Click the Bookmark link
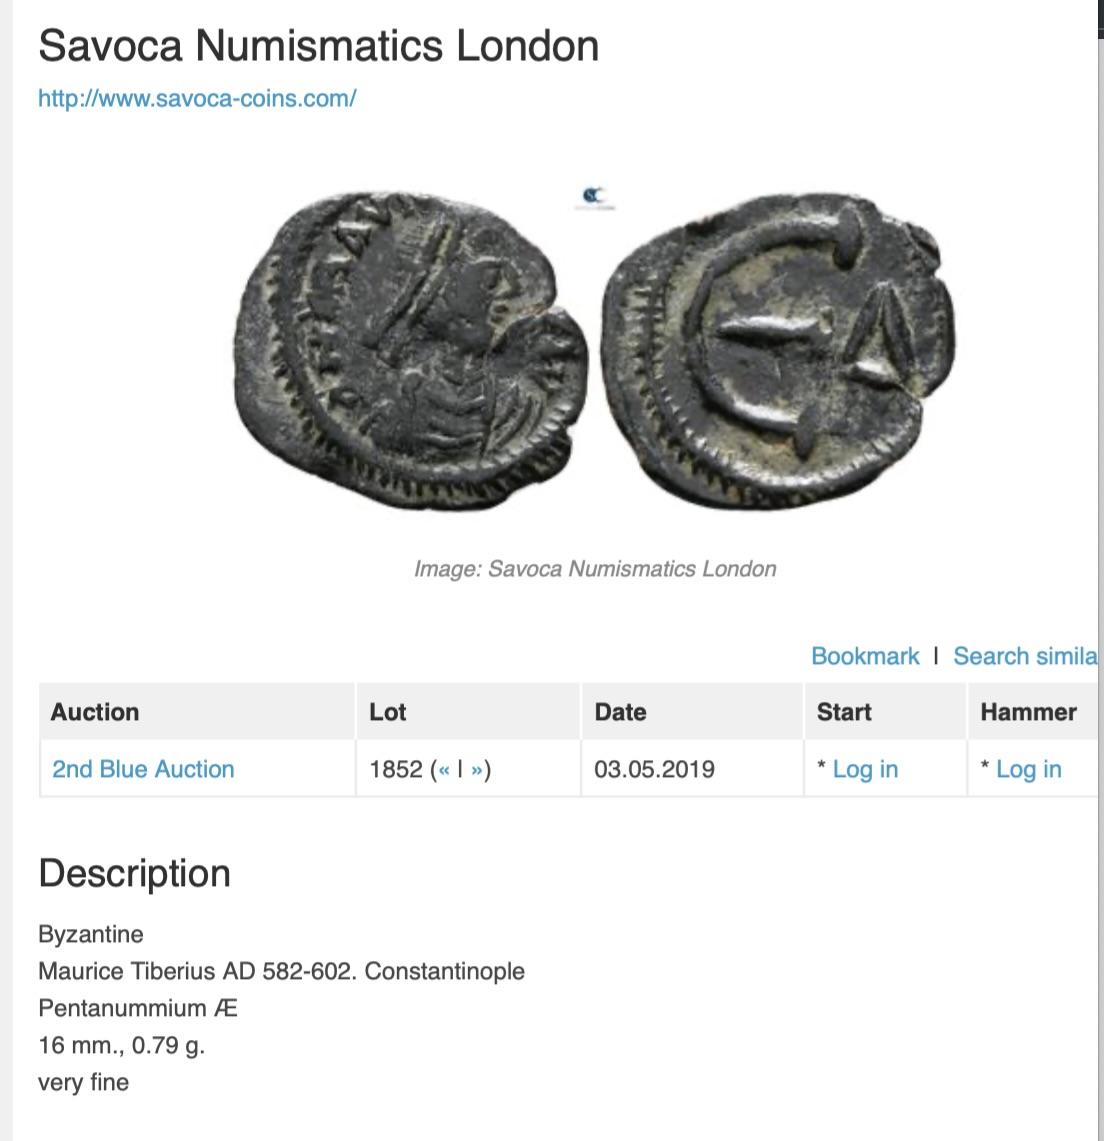 (x=865, y=656)
